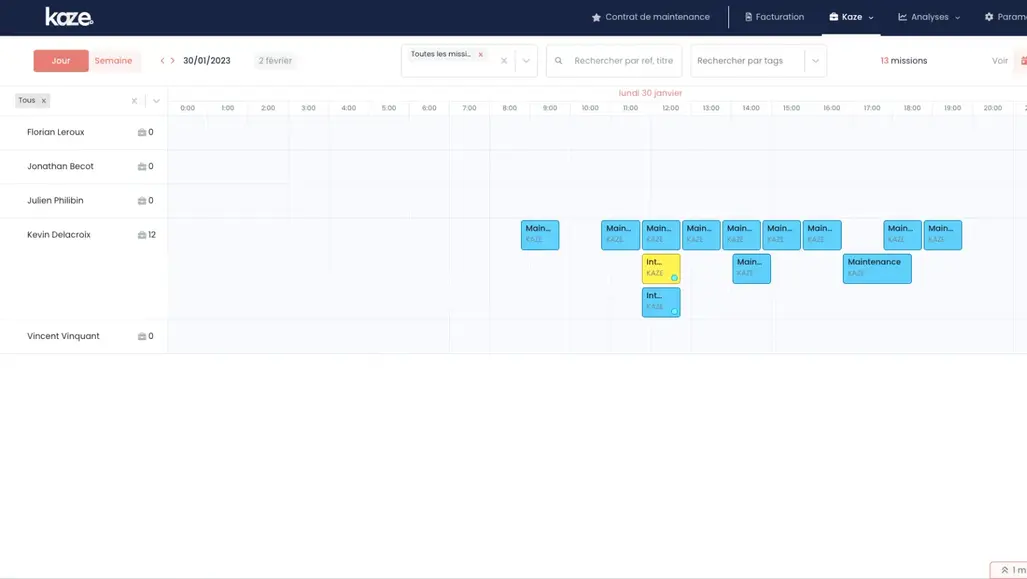This screenshot has height=579, width=1027.
Task: Select technician Kevin Delacroix
Action: tap(59, 234)
